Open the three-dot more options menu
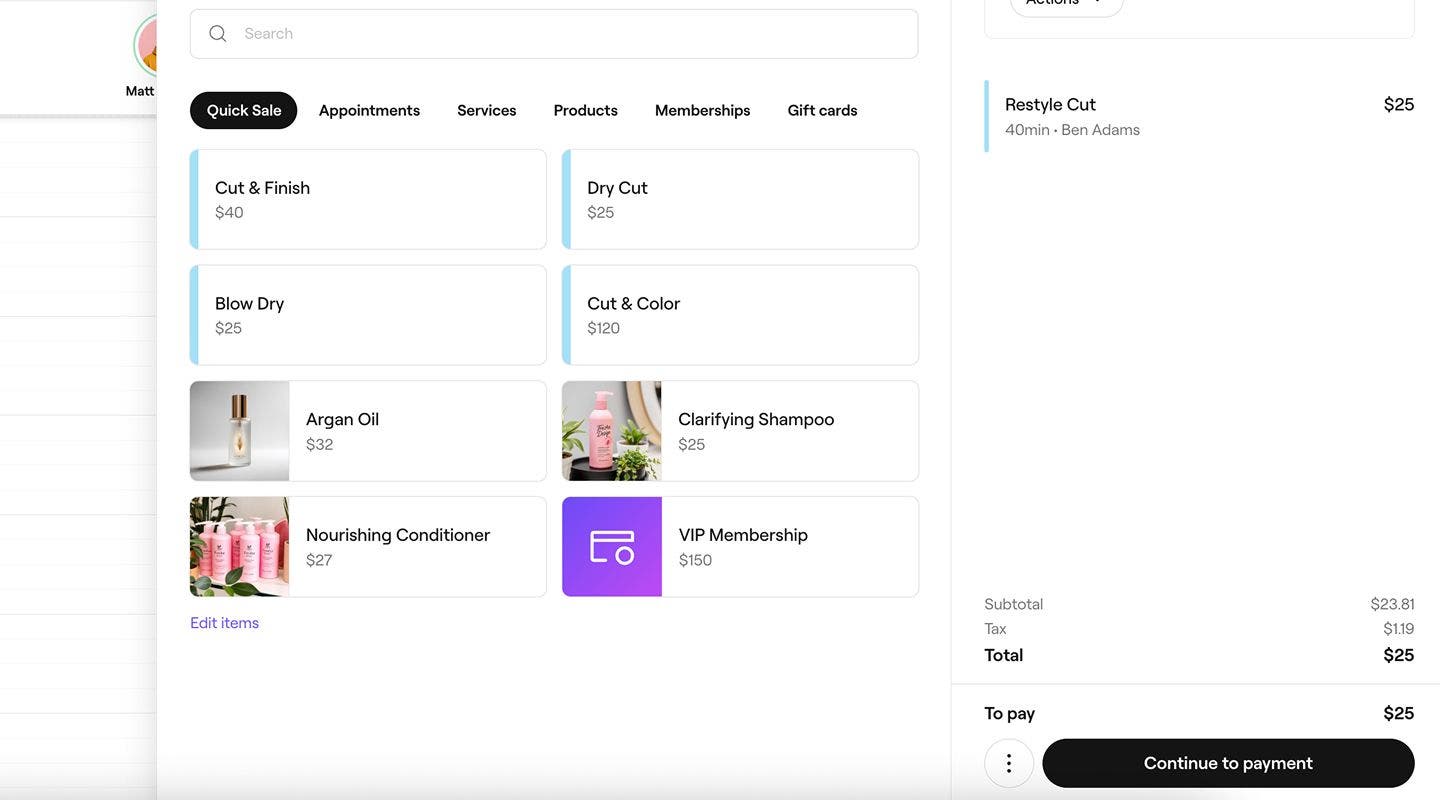1440x800 pixels. 1009,763
